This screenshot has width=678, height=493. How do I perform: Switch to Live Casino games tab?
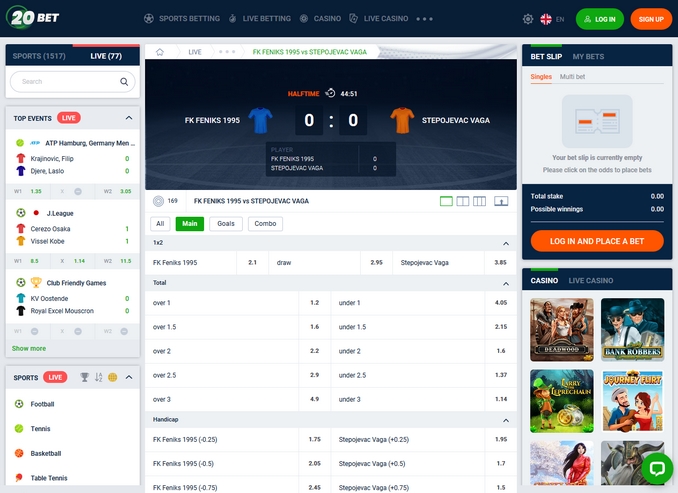point(591,281)
